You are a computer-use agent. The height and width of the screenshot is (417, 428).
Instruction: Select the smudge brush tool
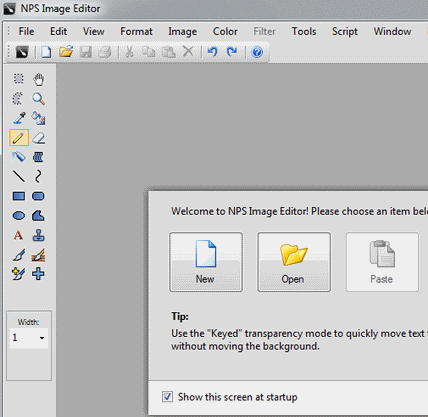(38, 255)
